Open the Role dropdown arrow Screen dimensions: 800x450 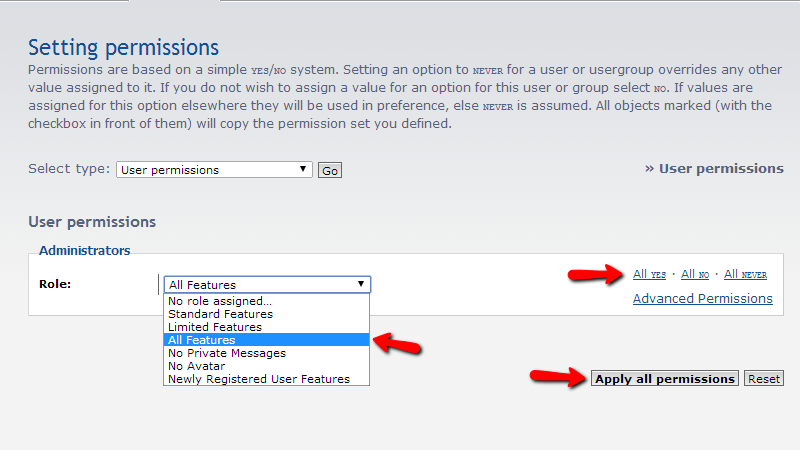(361, 284)
